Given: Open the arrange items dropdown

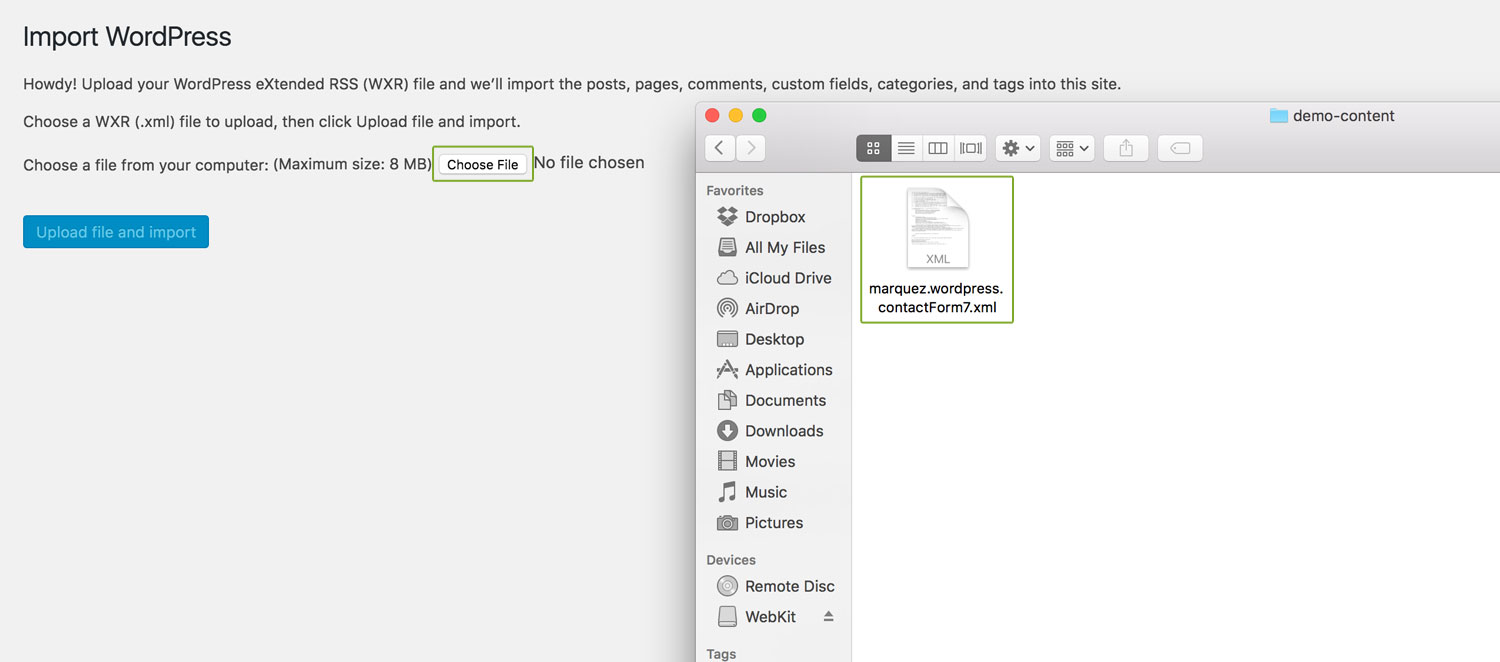Looking at the screenshot, I should (x=1072, y=148).
